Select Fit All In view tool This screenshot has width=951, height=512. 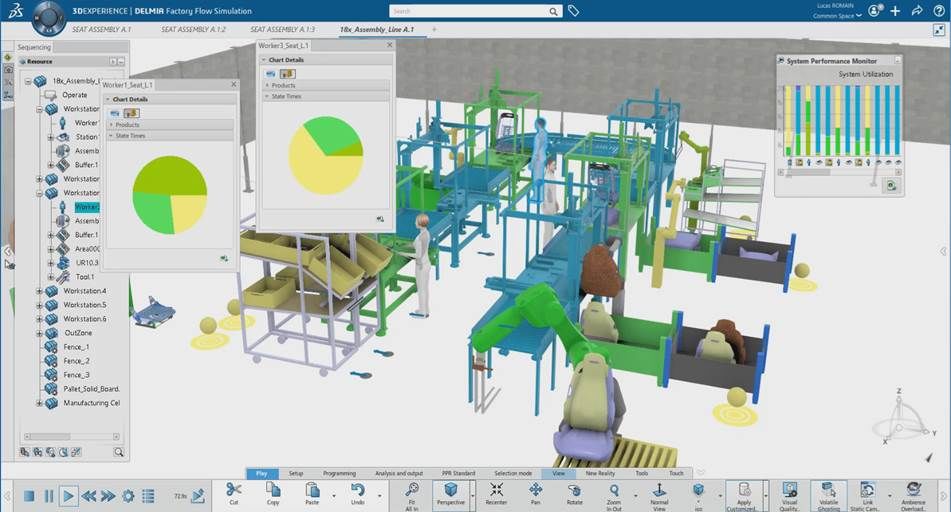(x=412, y=494)
